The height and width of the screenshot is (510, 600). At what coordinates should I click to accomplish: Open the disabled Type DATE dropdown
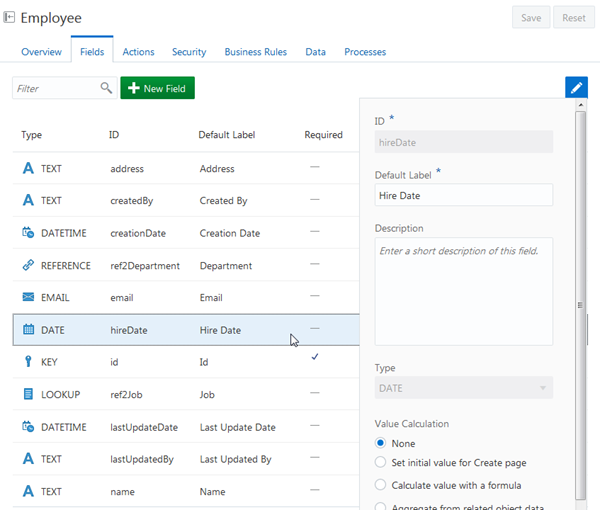(x=463, y=388)
